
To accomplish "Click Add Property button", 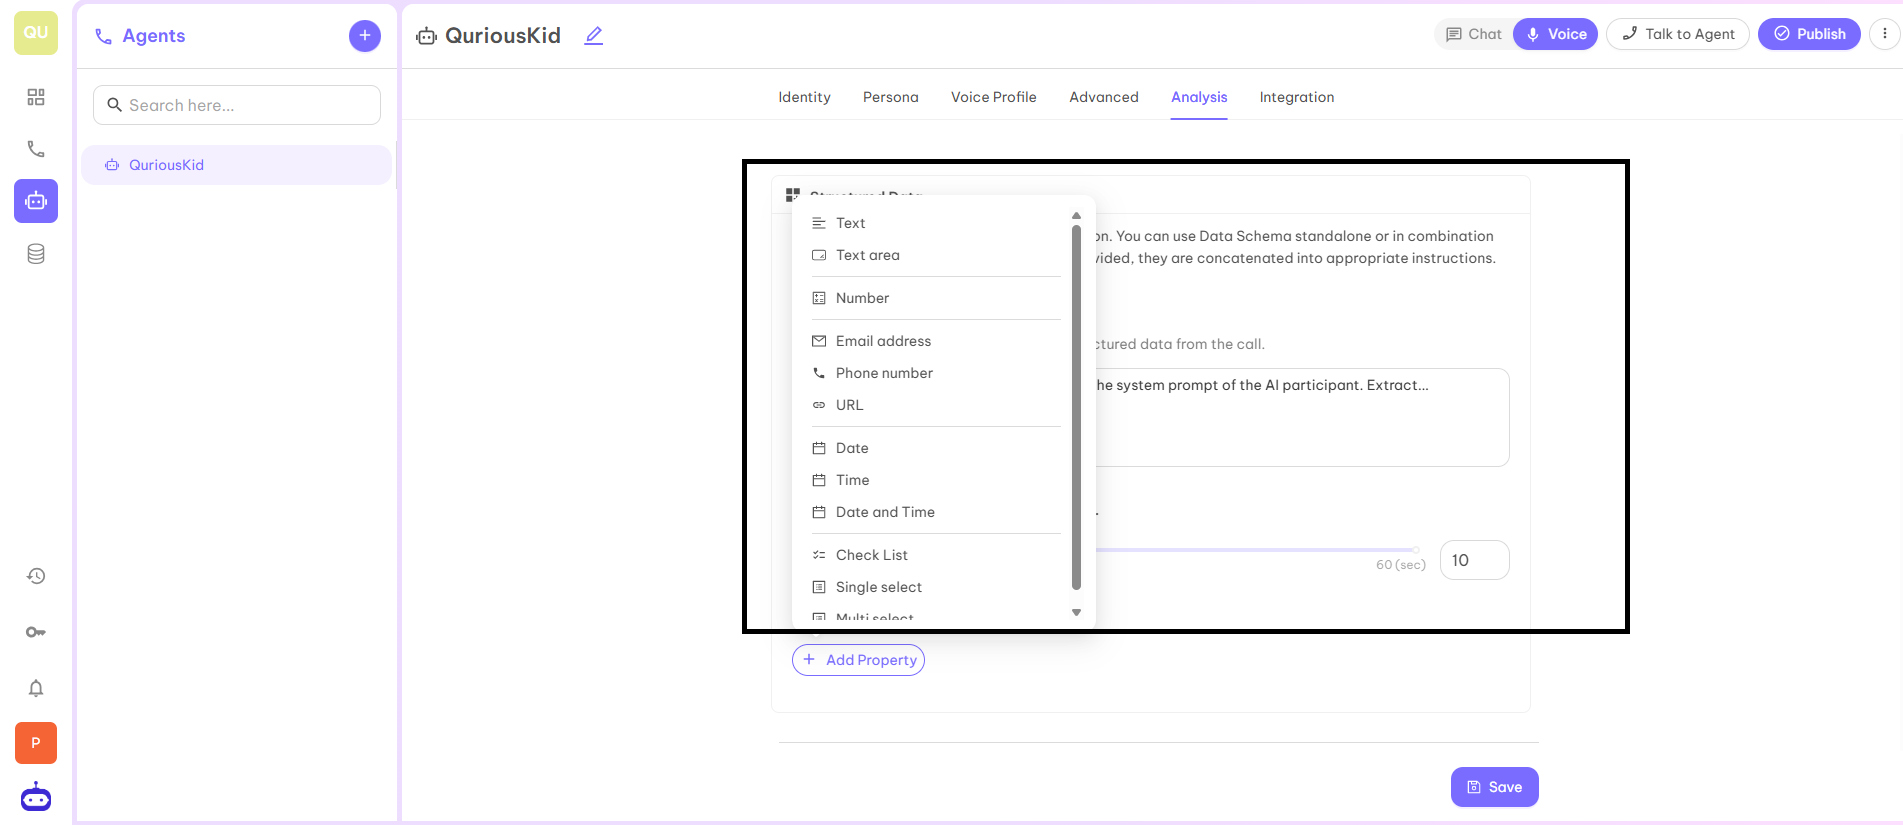I will pos(859,660).
